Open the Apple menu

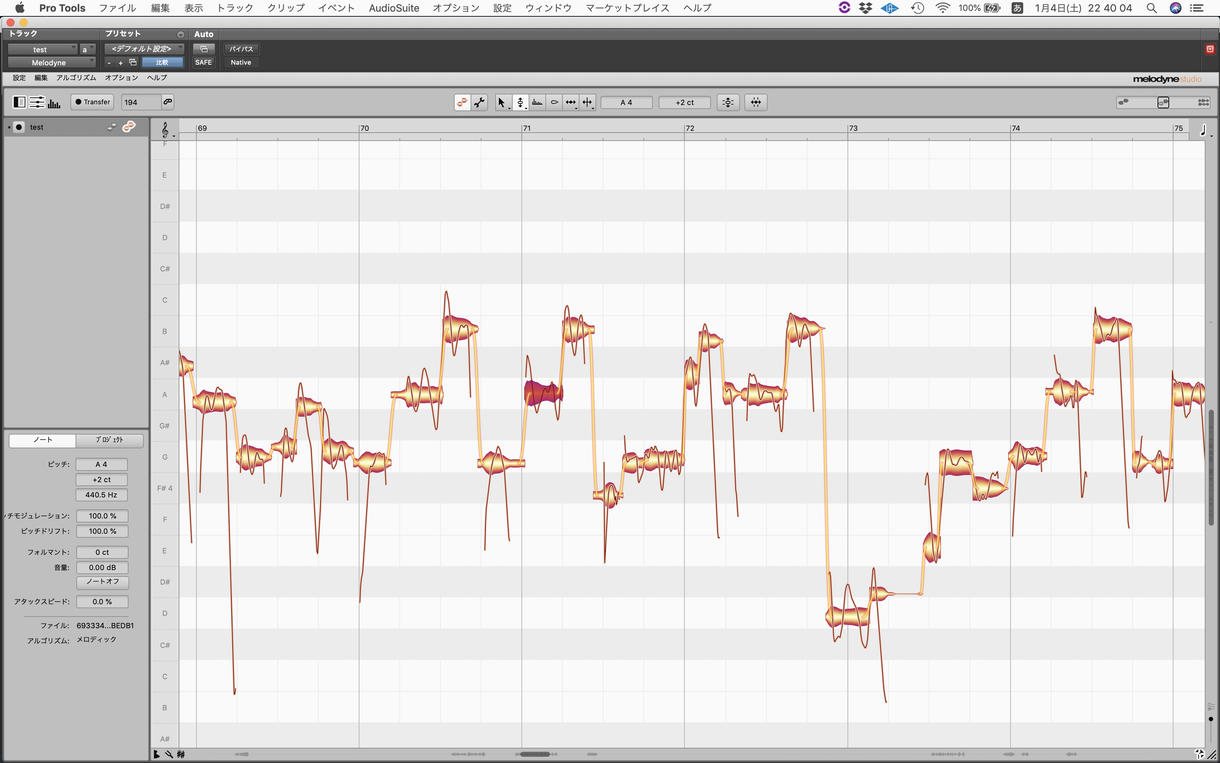pyautogui.click(x=19, y=8)
